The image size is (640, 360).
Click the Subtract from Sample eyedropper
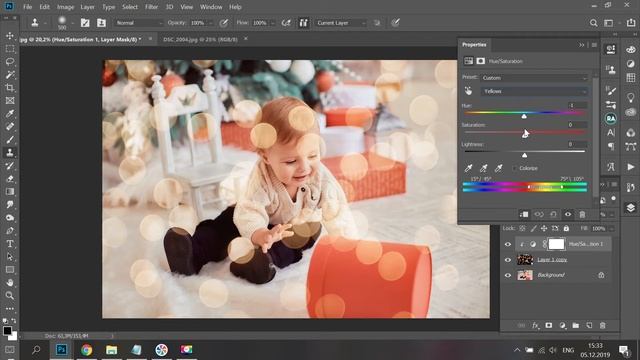pos(499,168)
